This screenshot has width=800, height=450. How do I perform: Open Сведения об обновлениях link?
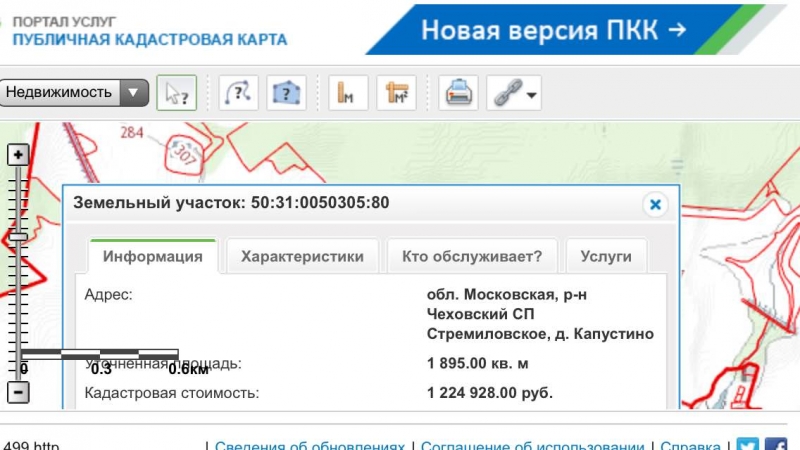(310, 445)
